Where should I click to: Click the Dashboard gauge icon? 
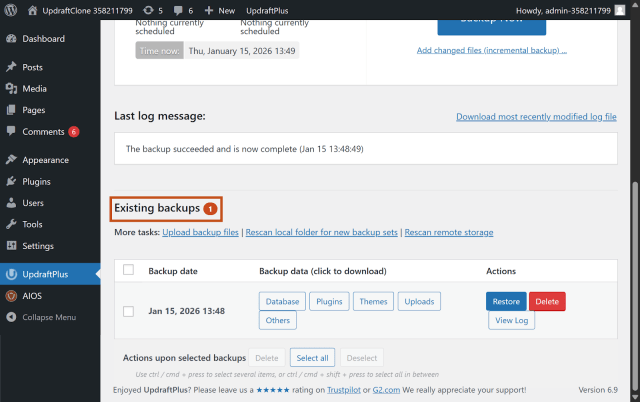point(11,39)
